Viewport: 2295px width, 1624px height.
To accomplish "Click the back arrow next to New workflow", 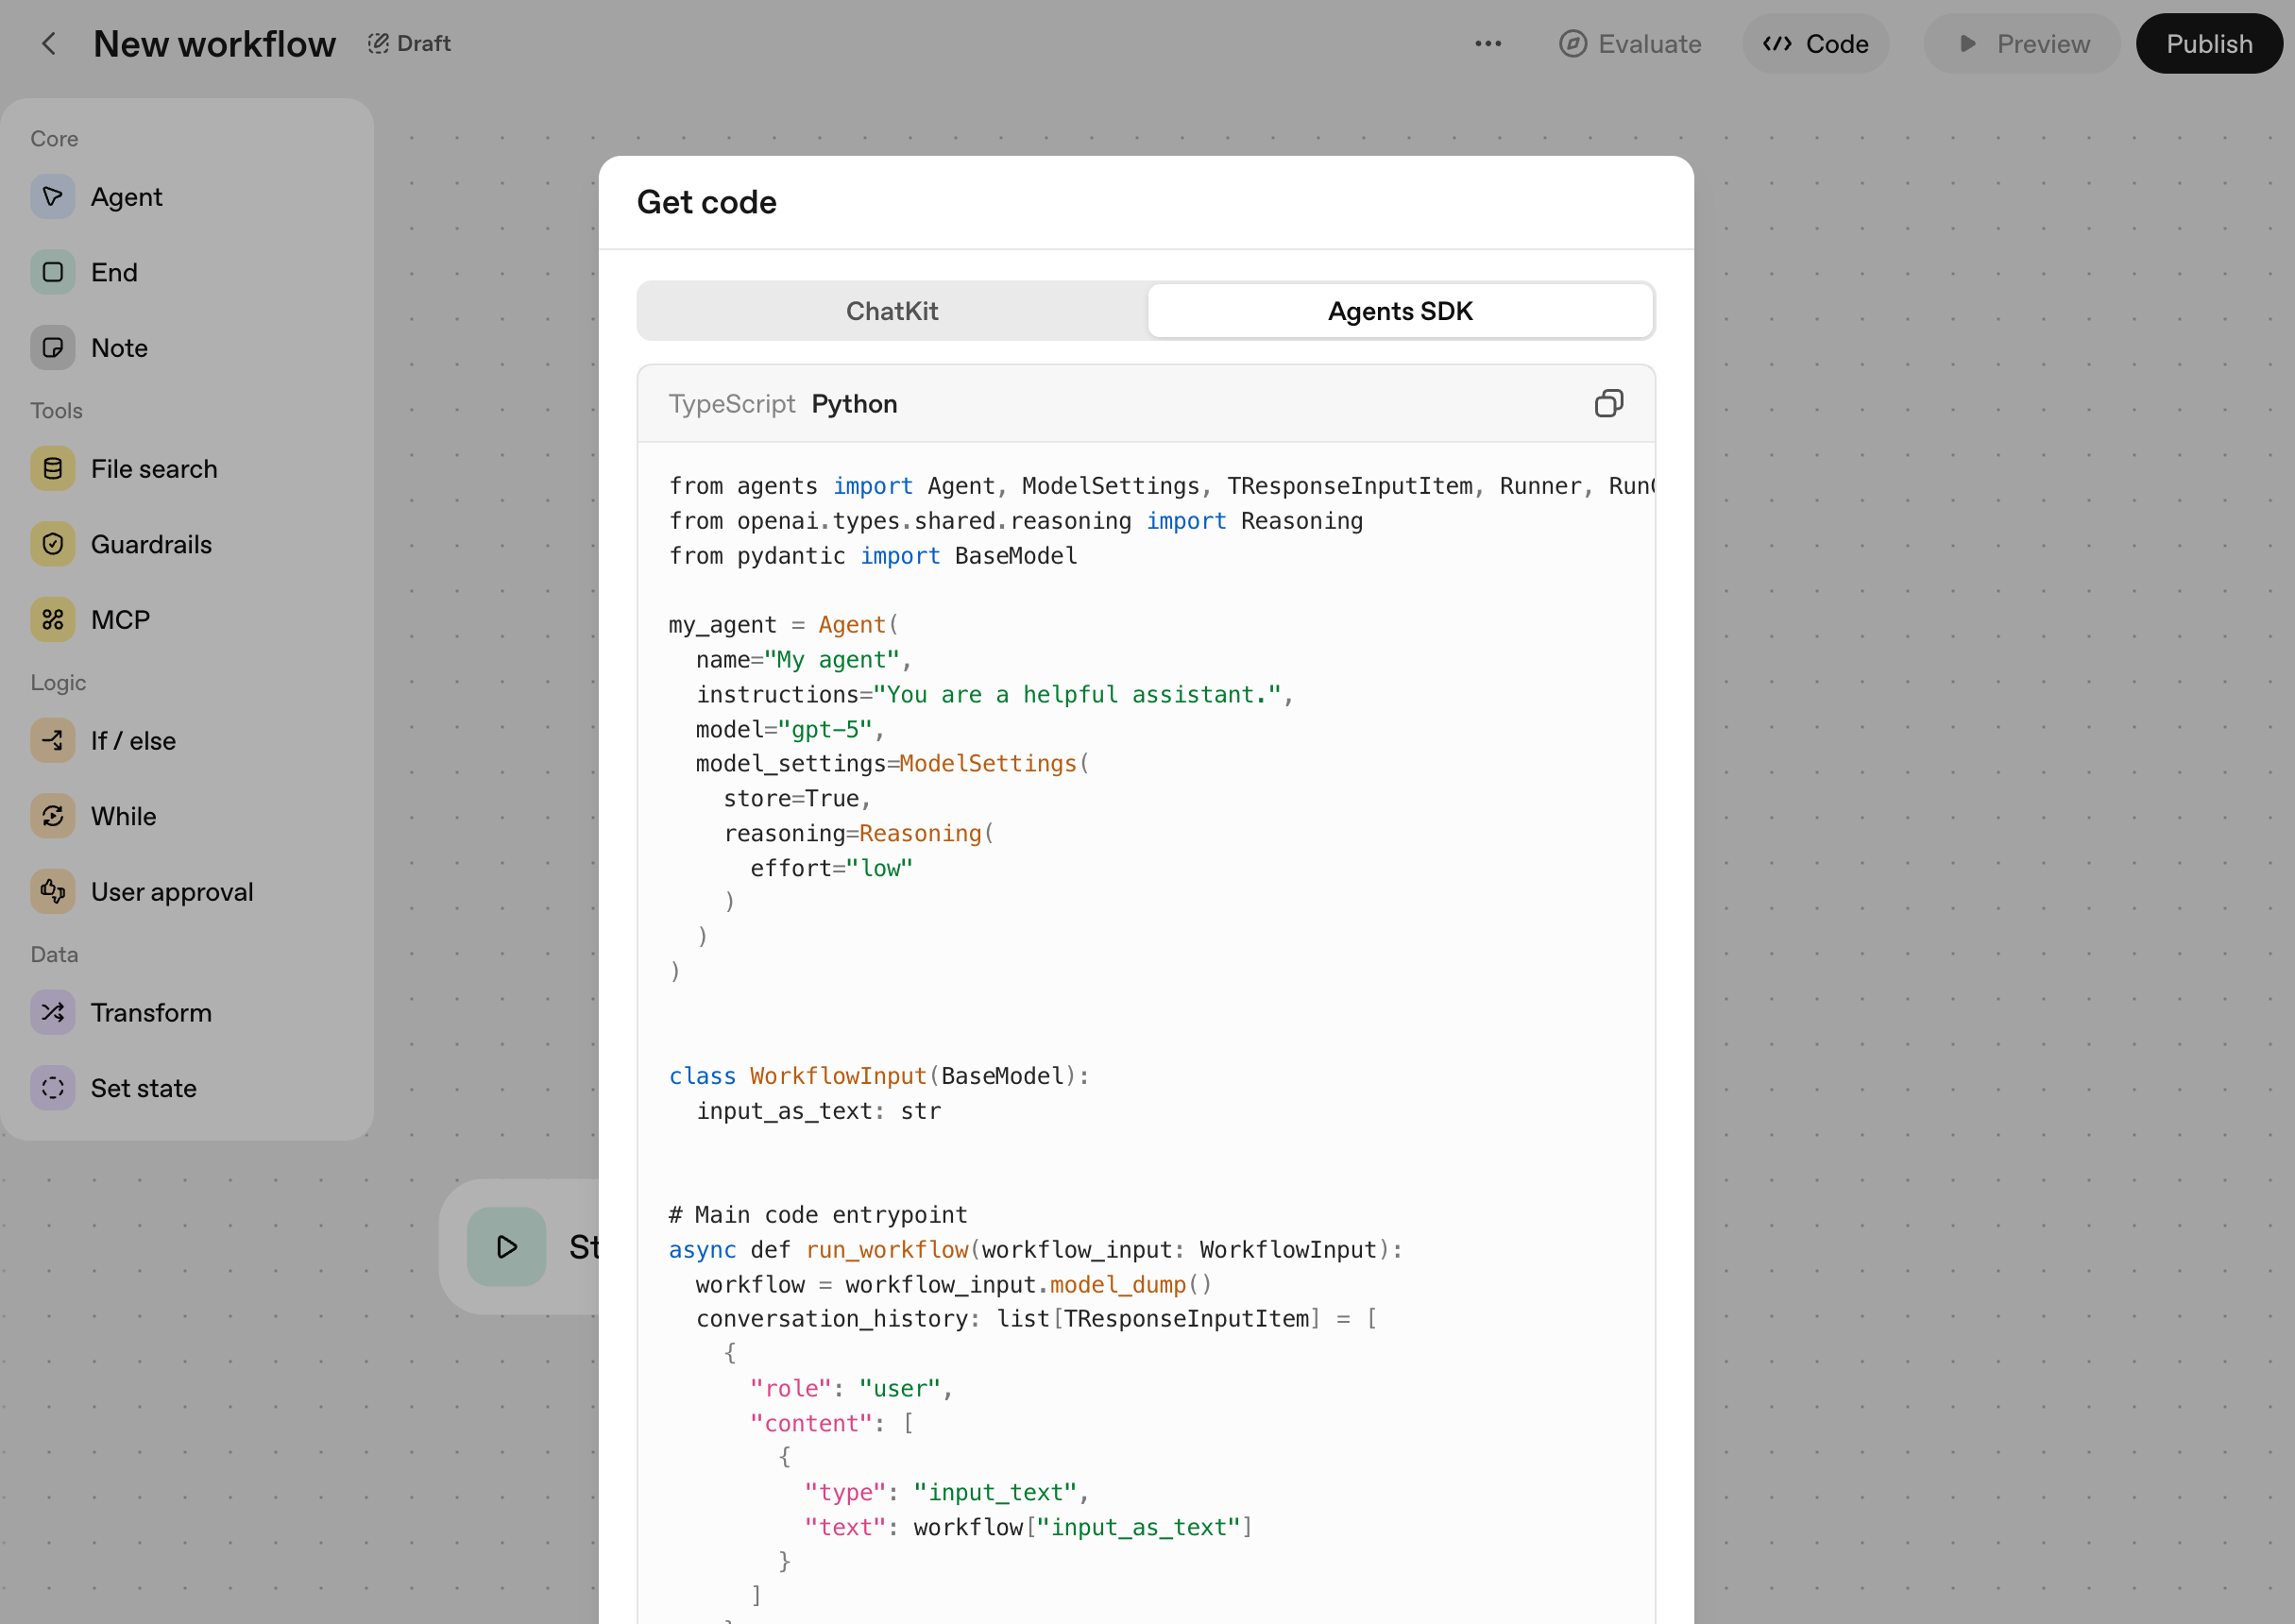I will [x=49, y=44].
